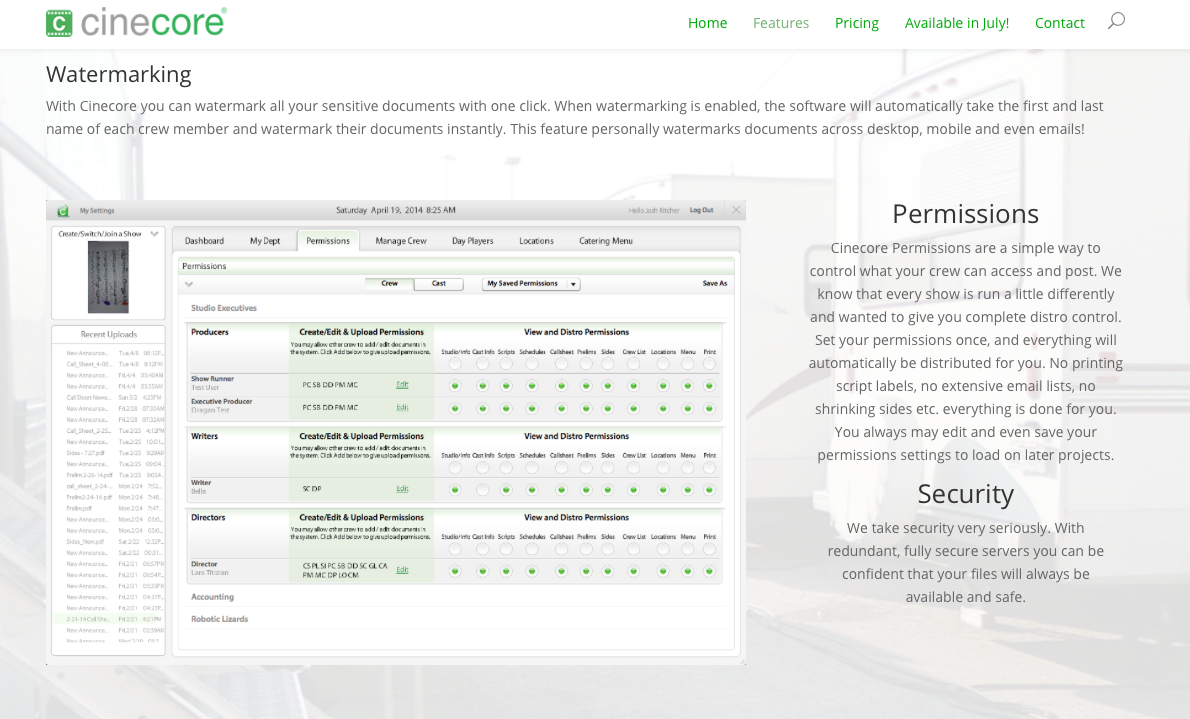
Task: Toggle Director Prelims permission
Action: pyautogui.click(x=586, y=571)
